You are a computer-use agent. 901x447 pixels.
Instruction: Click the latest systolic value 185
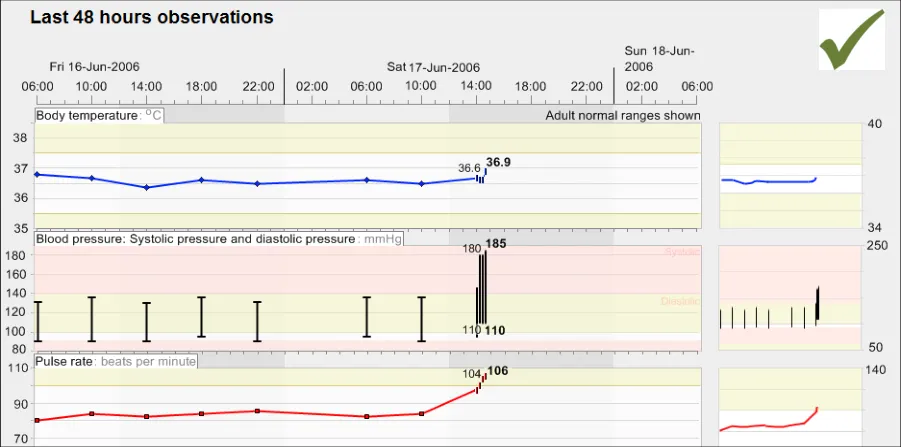pos(497,243)
